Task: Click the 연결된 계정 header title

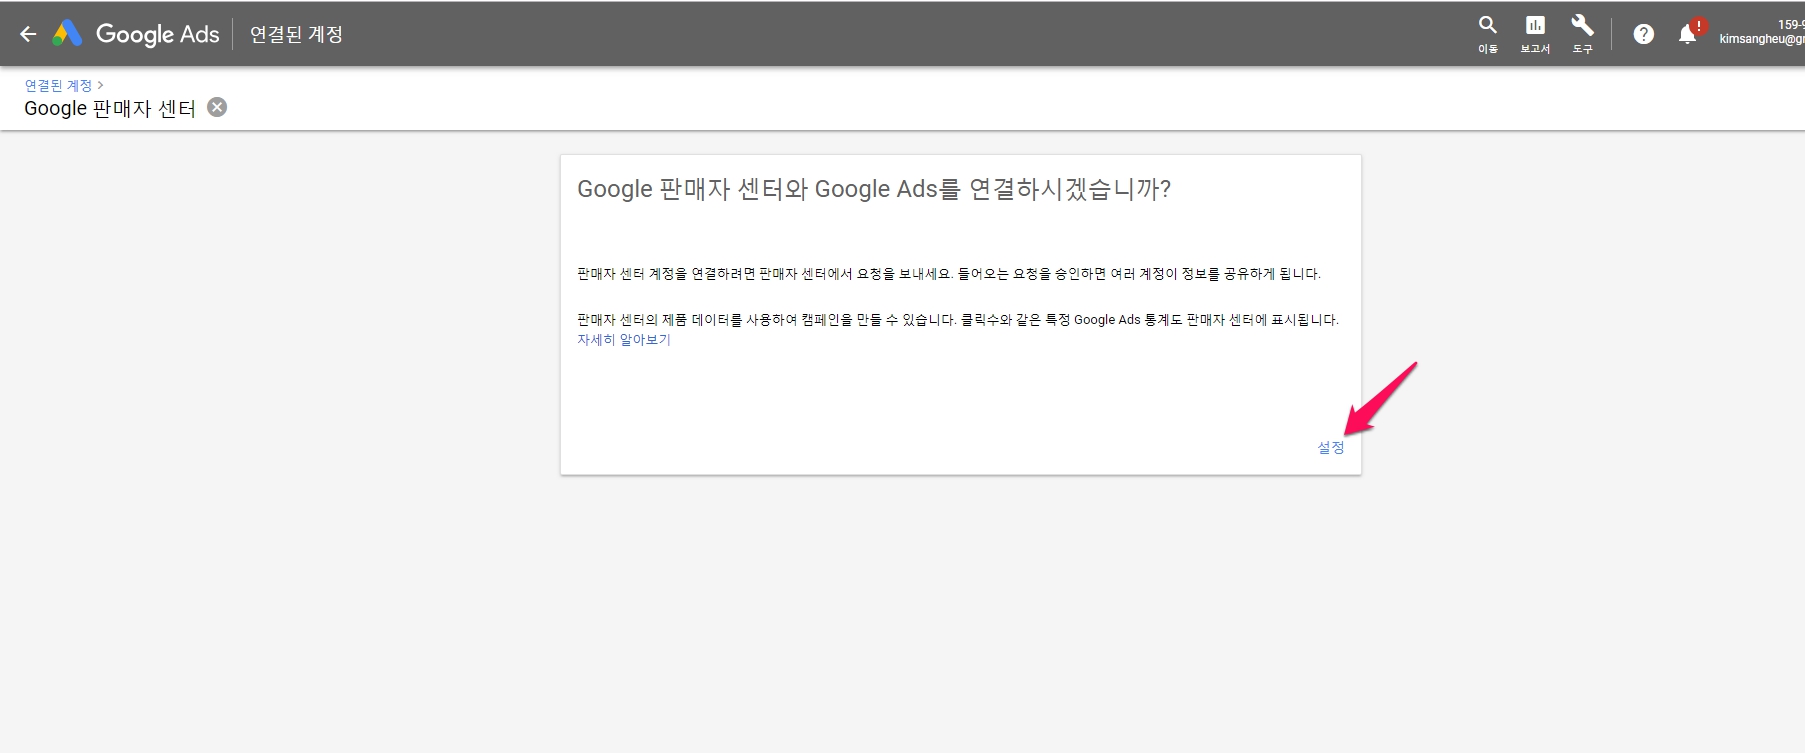Action: (x=296, y=34)
